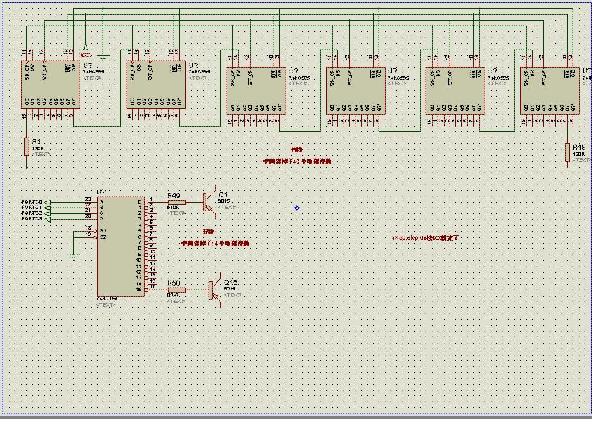The width and height of the screenshot is (603, 432).
Task: Select the chip wired to resistor R16
Action: (550, 91)
